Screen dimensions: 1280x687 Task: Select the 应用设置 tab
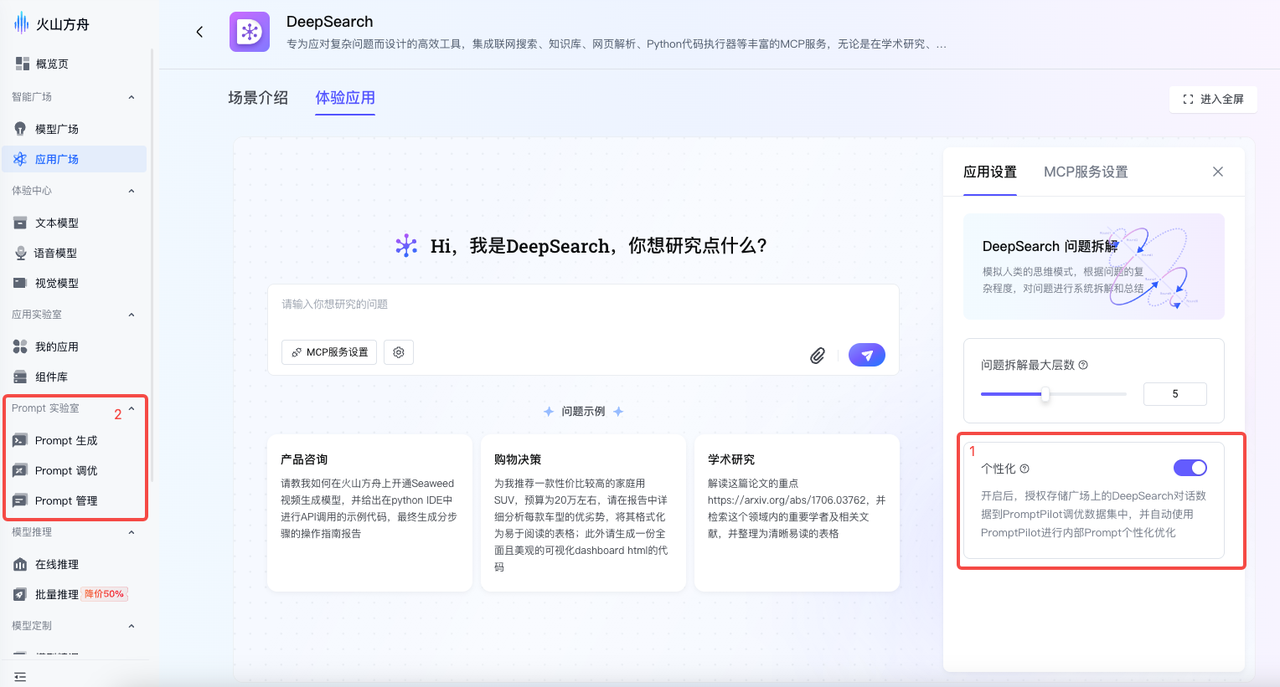tap(990, 172)
